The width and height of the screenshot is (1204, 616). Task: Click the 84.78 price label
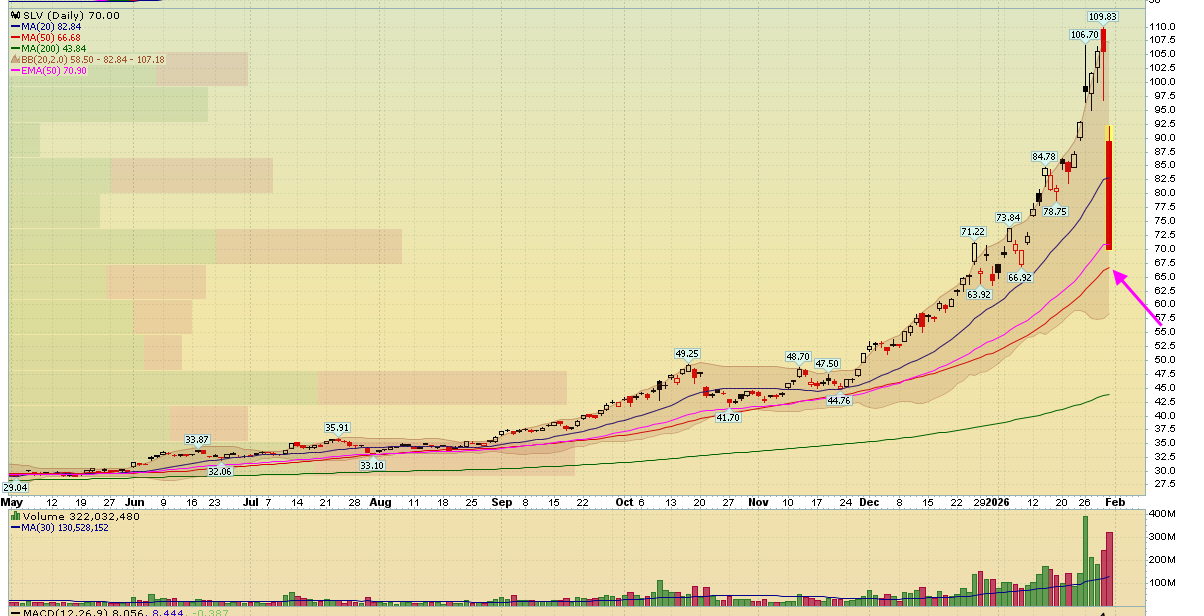click(x=1044, y=157)
